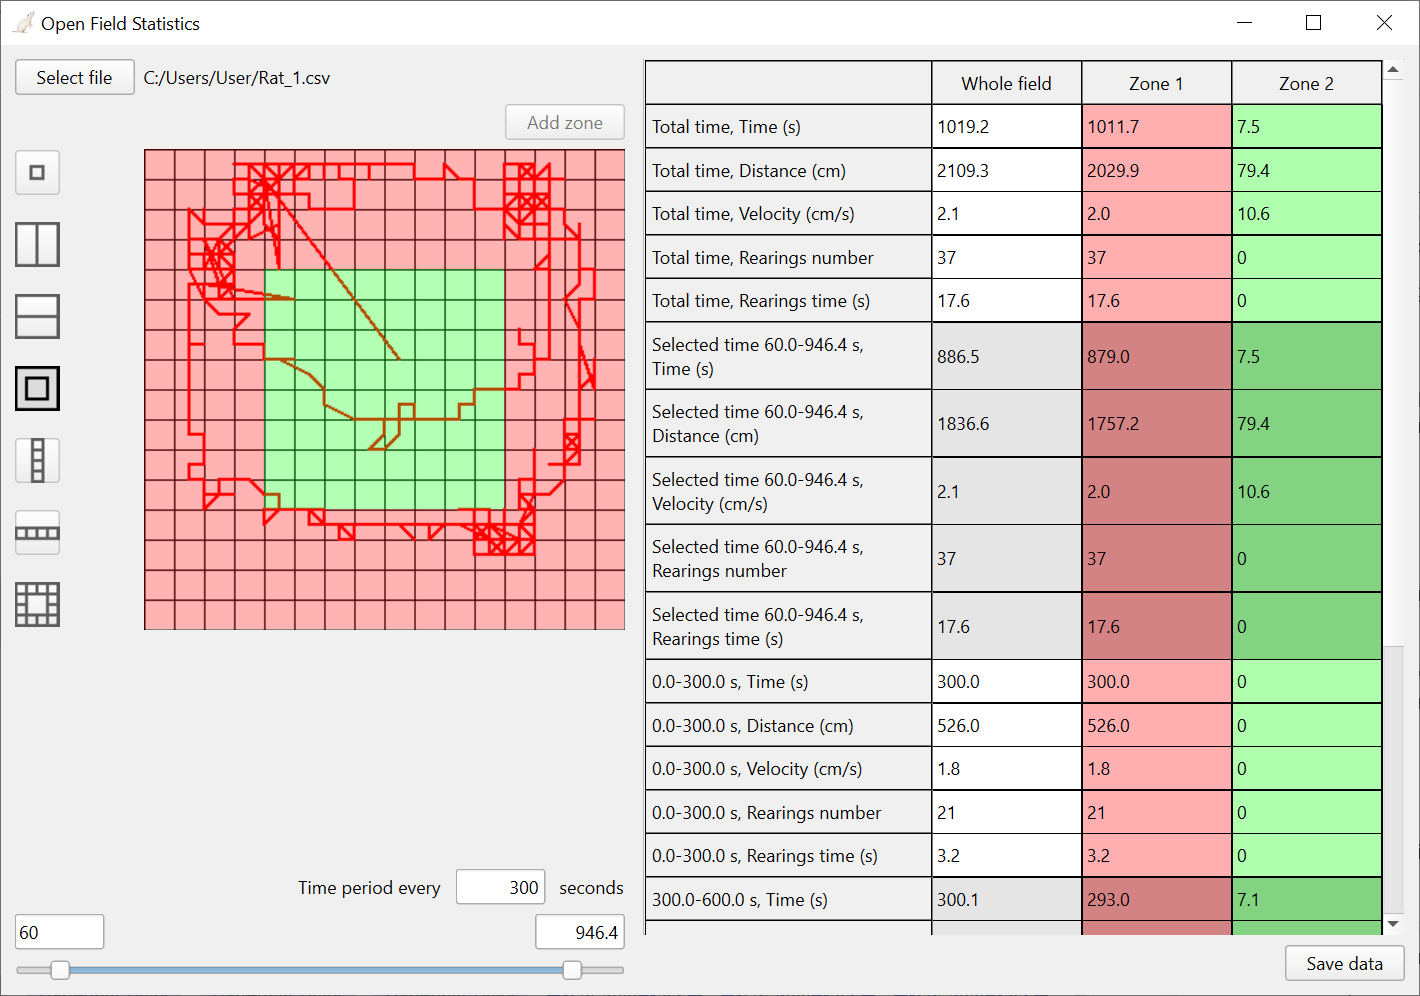Select the single cell zone tool
This screenshot has height=996, width=1420.
(x=37, y=172)
